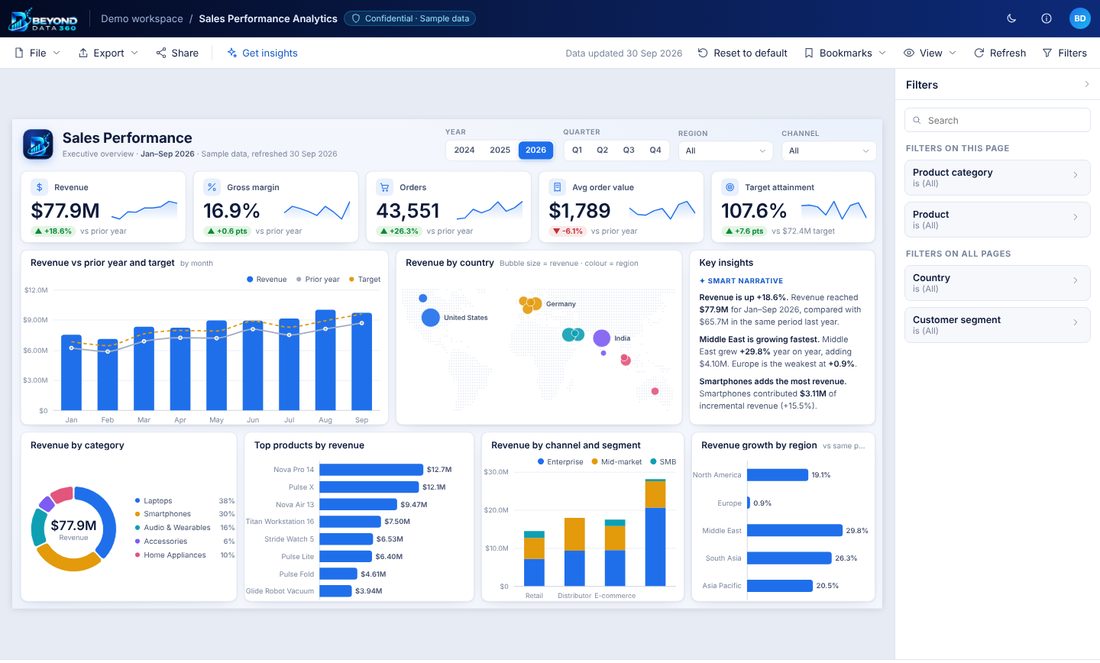The width and height of the screenshot is (1100, 663).
Task: Click the United States bubble on map
Action: (430, 317)
